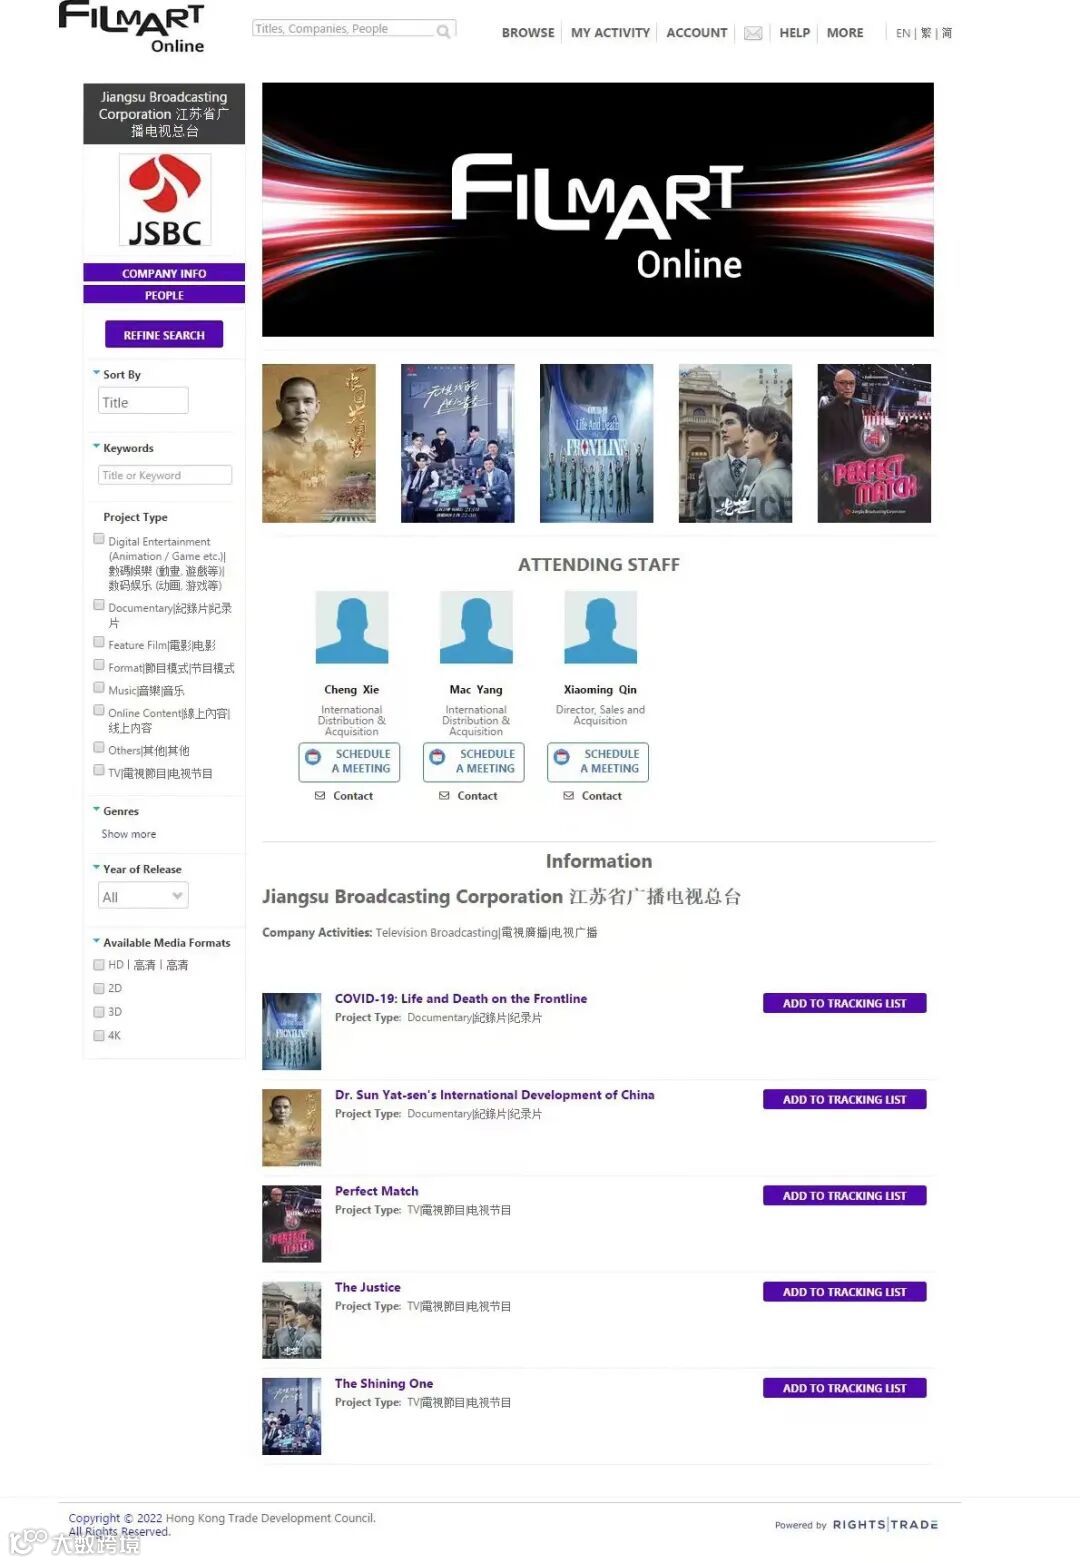Schedule a meeting with Cheng Xie
The width and height of the screenshot is (1080, 1563).
point(349,762)
